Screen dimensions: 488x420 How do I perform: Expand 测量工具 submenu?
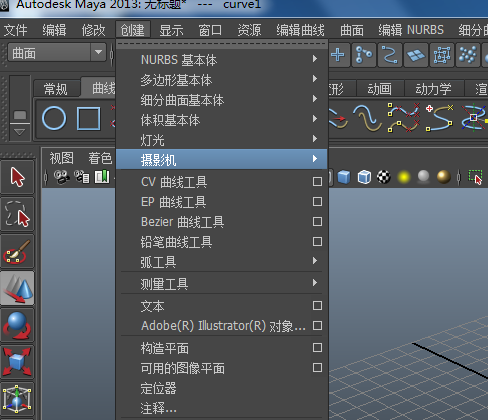[x=222, y=284]
